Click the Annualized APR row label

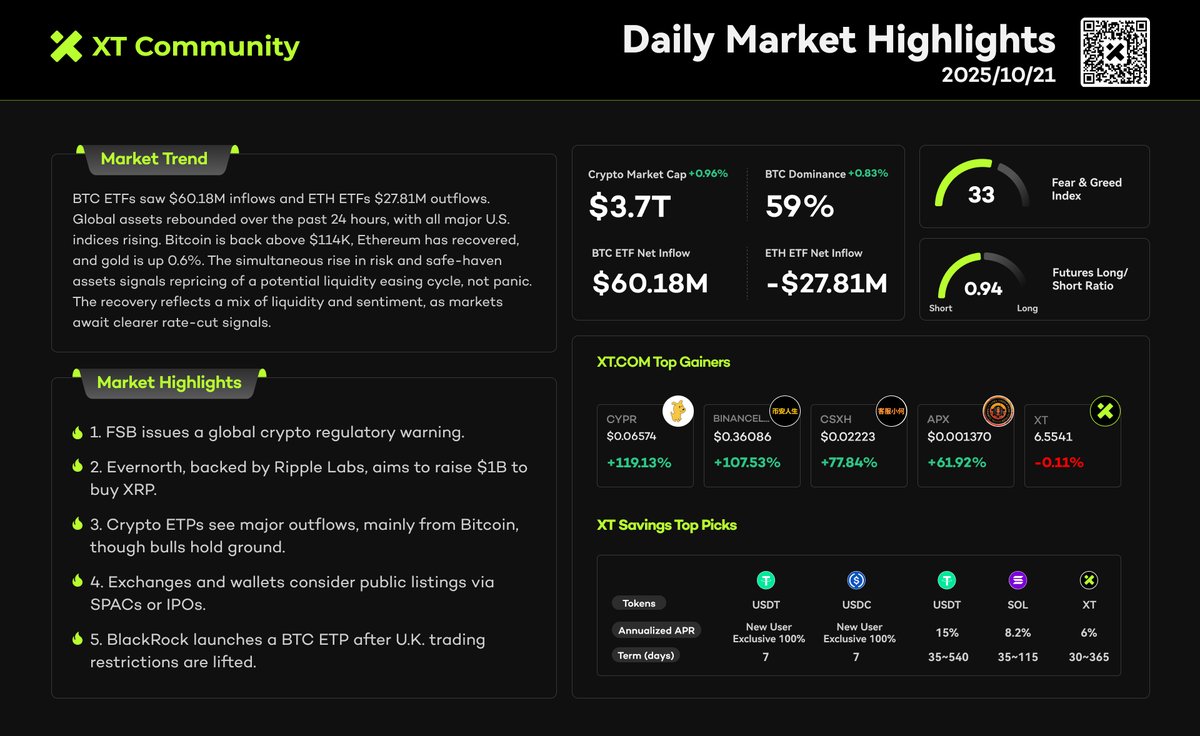[654, 630]
